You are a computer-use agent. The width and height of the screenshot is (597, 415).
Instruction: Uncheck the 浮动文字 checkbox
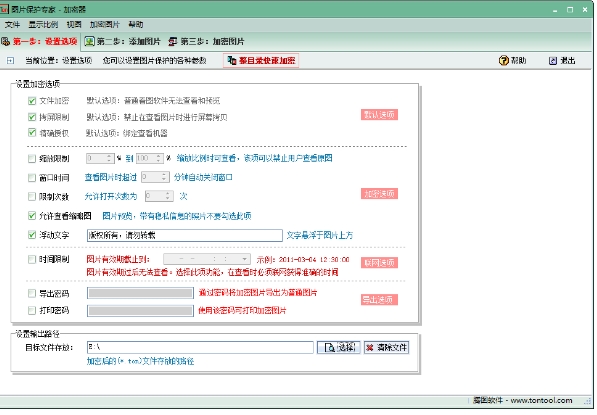(32, 235)
